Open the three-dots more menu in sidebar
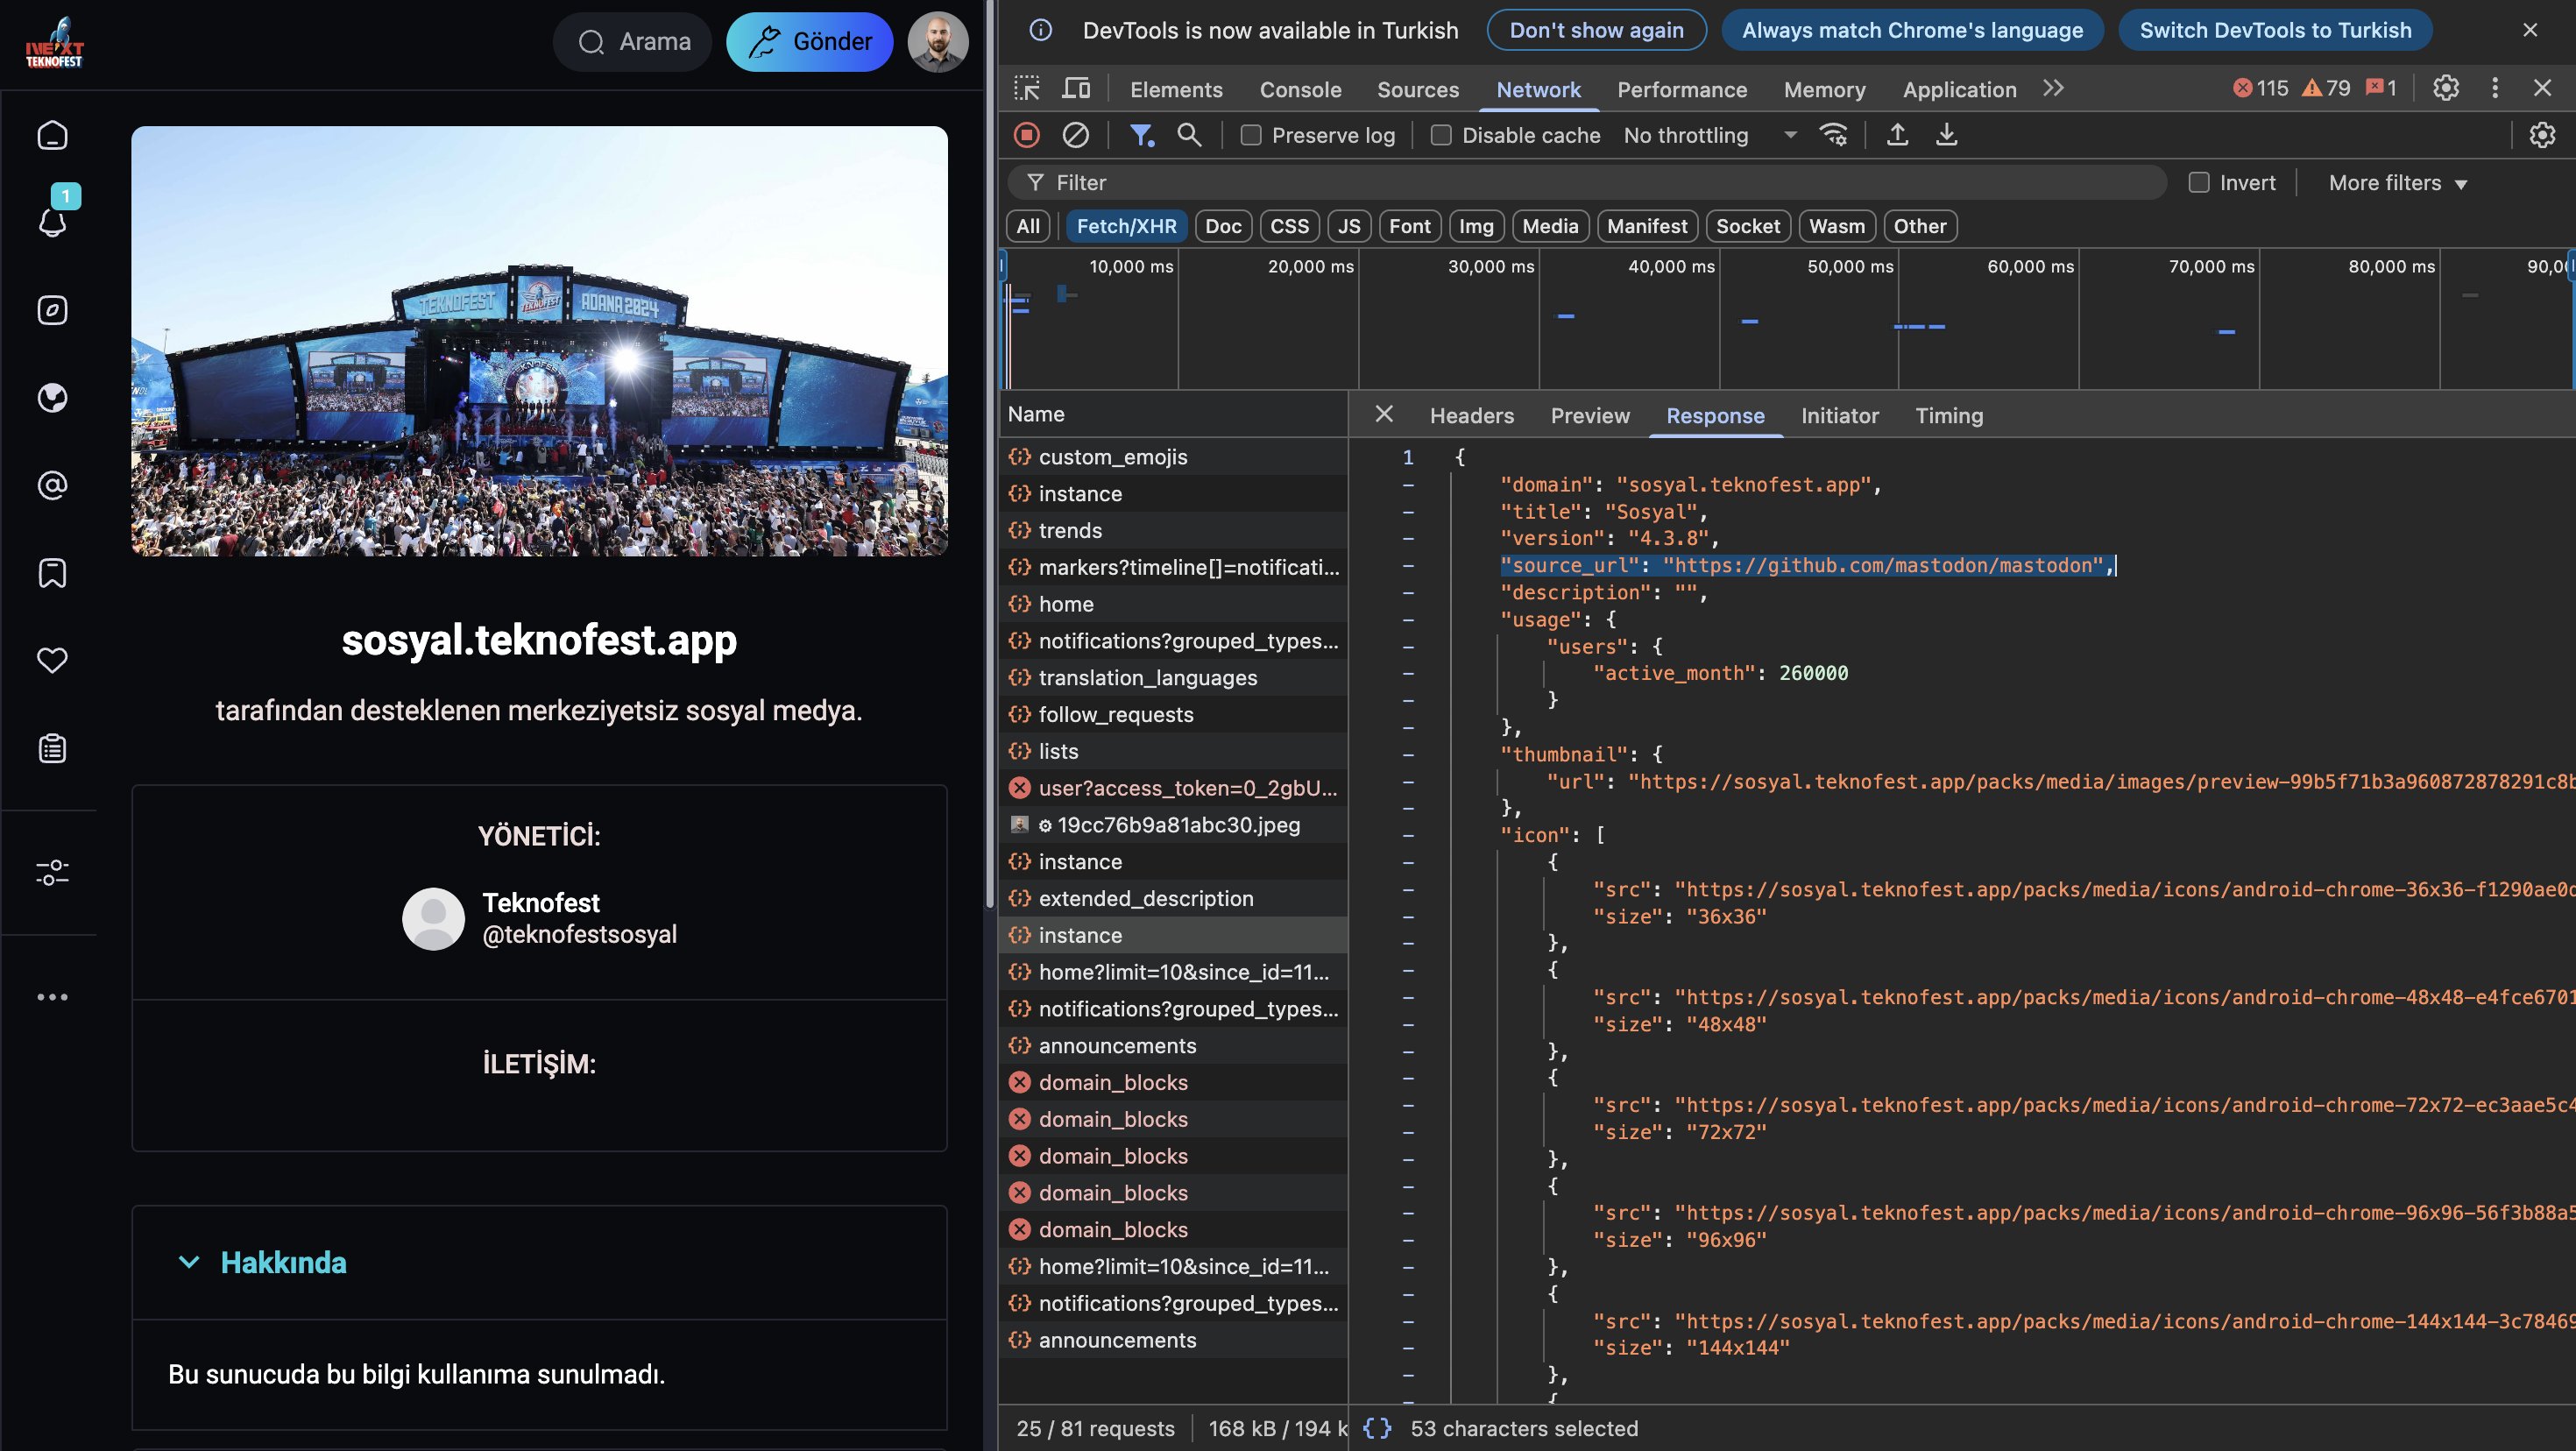The image size is (2576, 1451). tap(52, 997)
